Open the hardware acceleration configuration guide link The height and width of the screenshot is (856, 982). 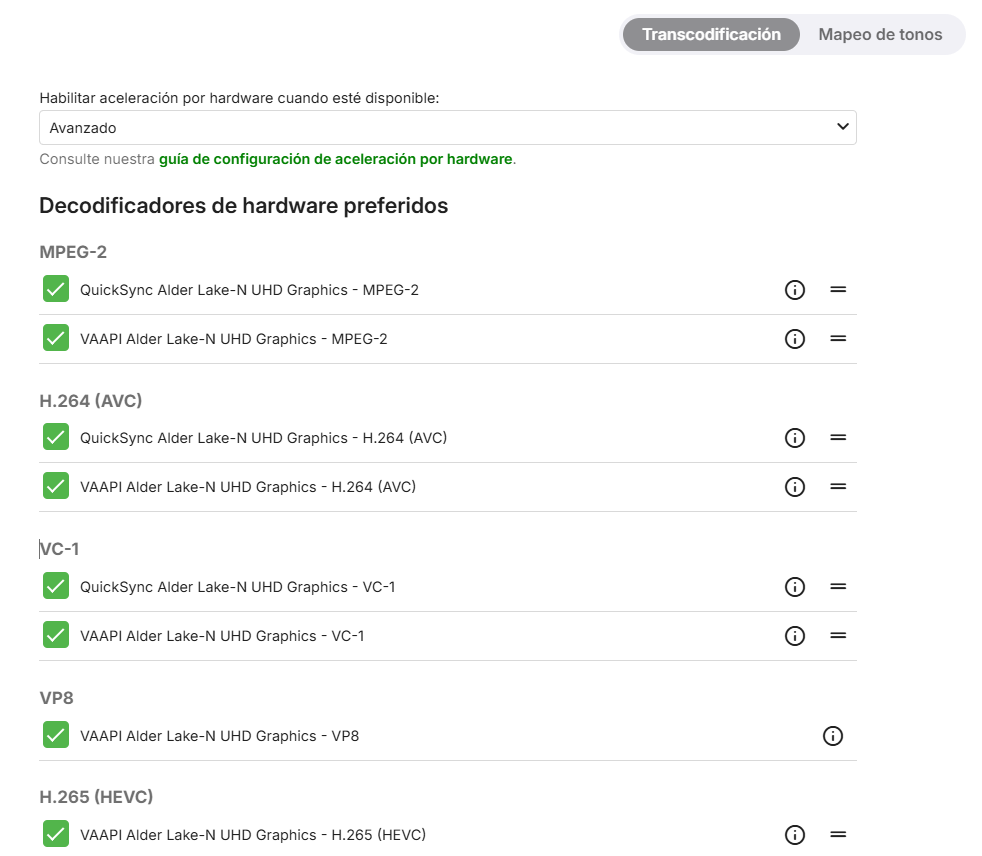(x=335, y=158)
